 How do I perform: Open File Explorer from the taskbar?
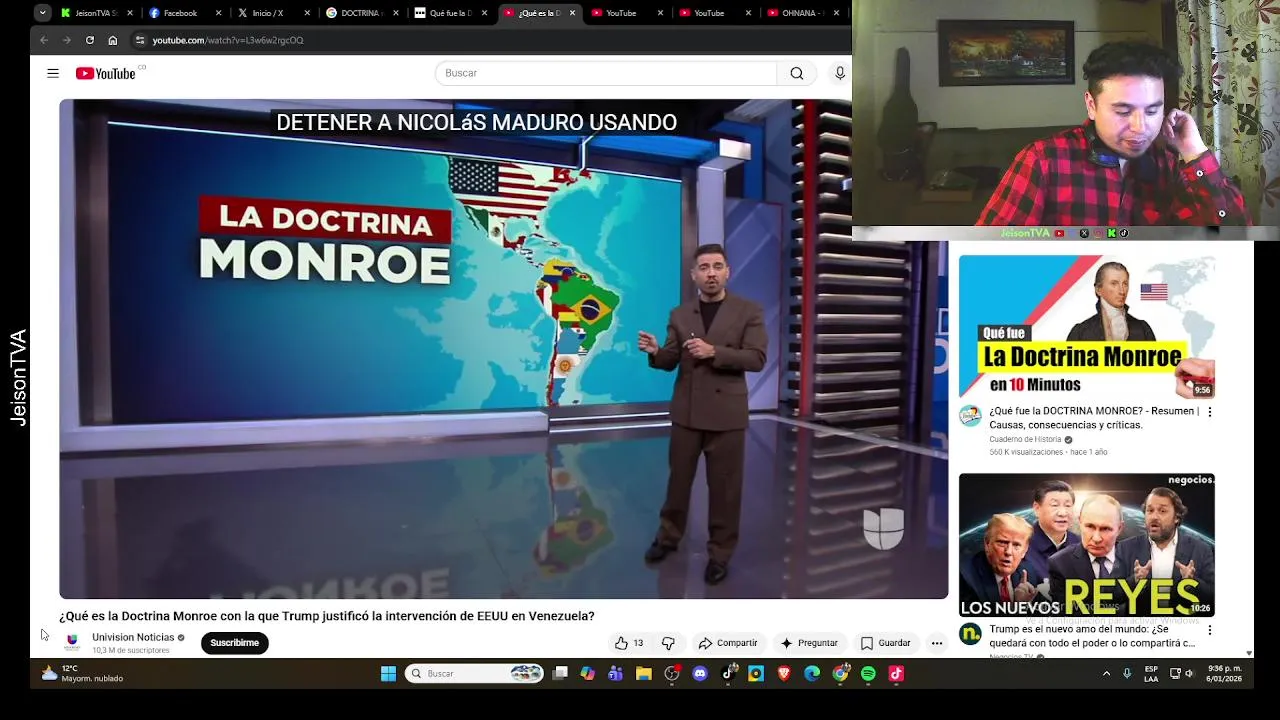click(644, 674)
